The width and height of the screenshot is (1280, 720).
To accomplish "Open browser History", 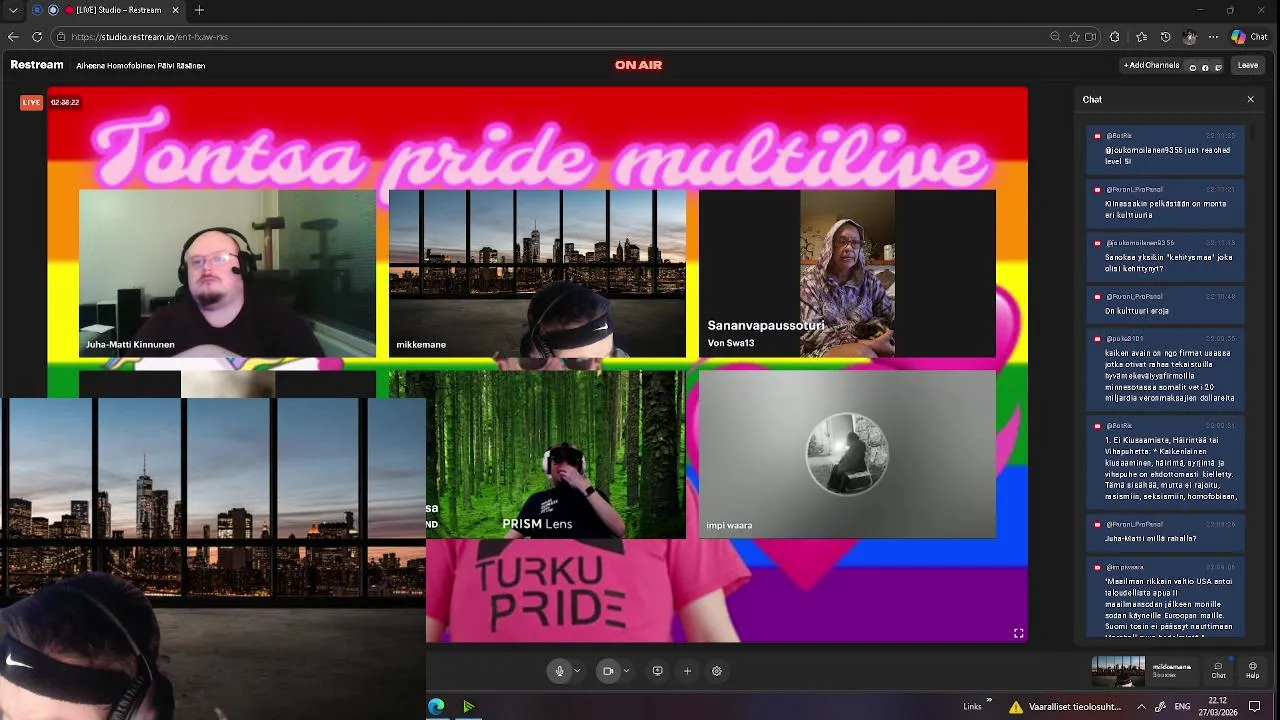I will [x=1165, y=37].
